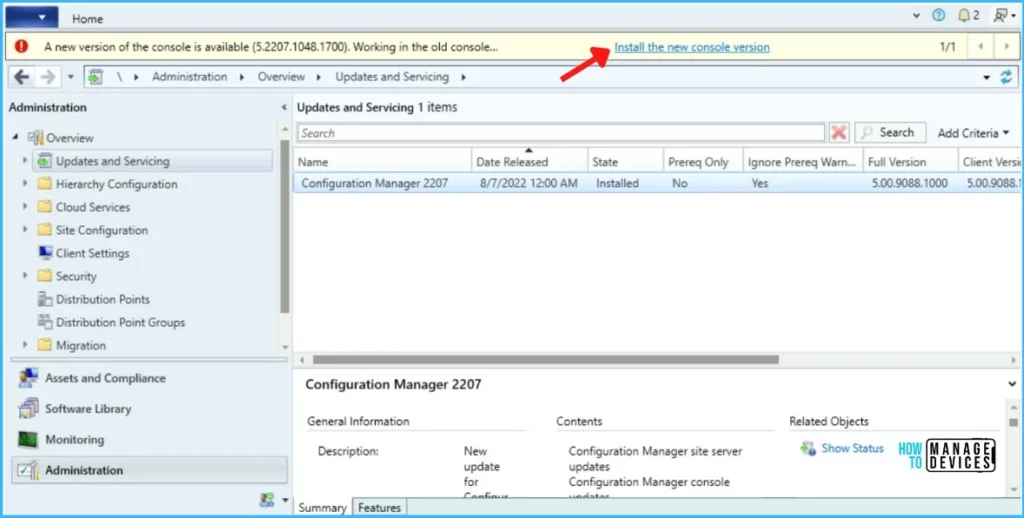Open the address bar dropdown arrow
Screen dimensions: 1024x518
click(987, 78)
